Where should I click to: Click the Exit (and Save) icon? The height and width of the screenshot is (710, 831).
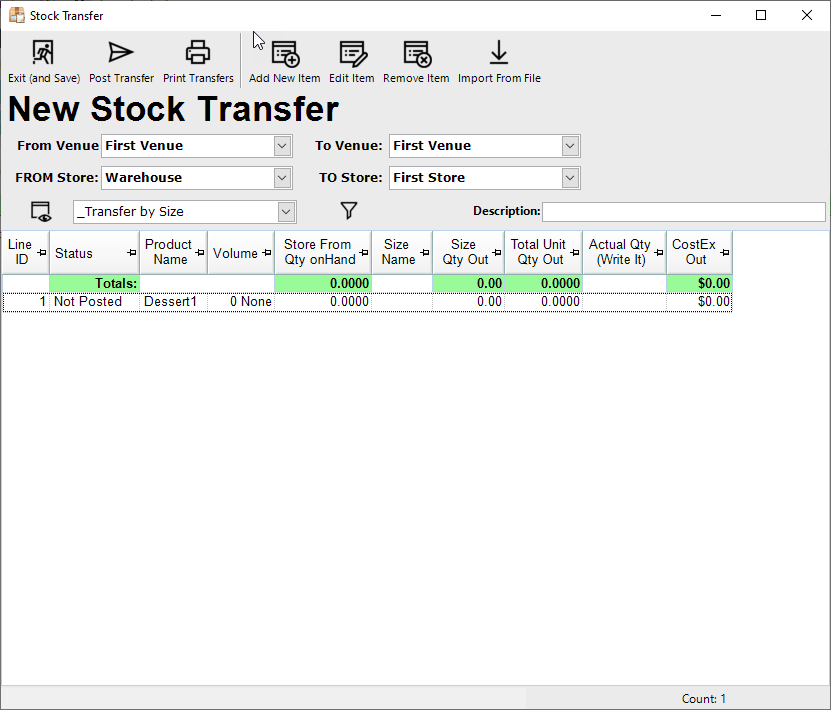tap(43, 54)
